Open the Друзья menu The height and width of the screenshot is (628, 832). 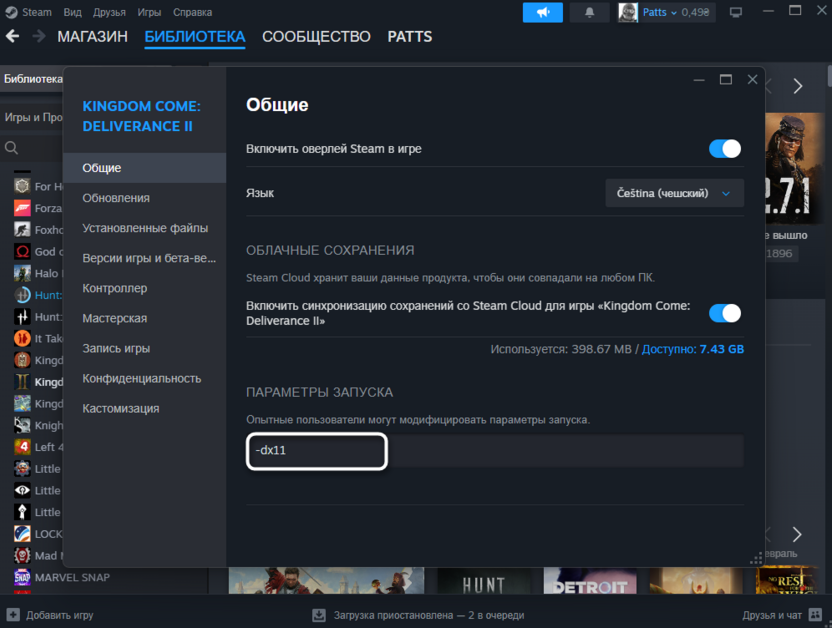point(109,12)
